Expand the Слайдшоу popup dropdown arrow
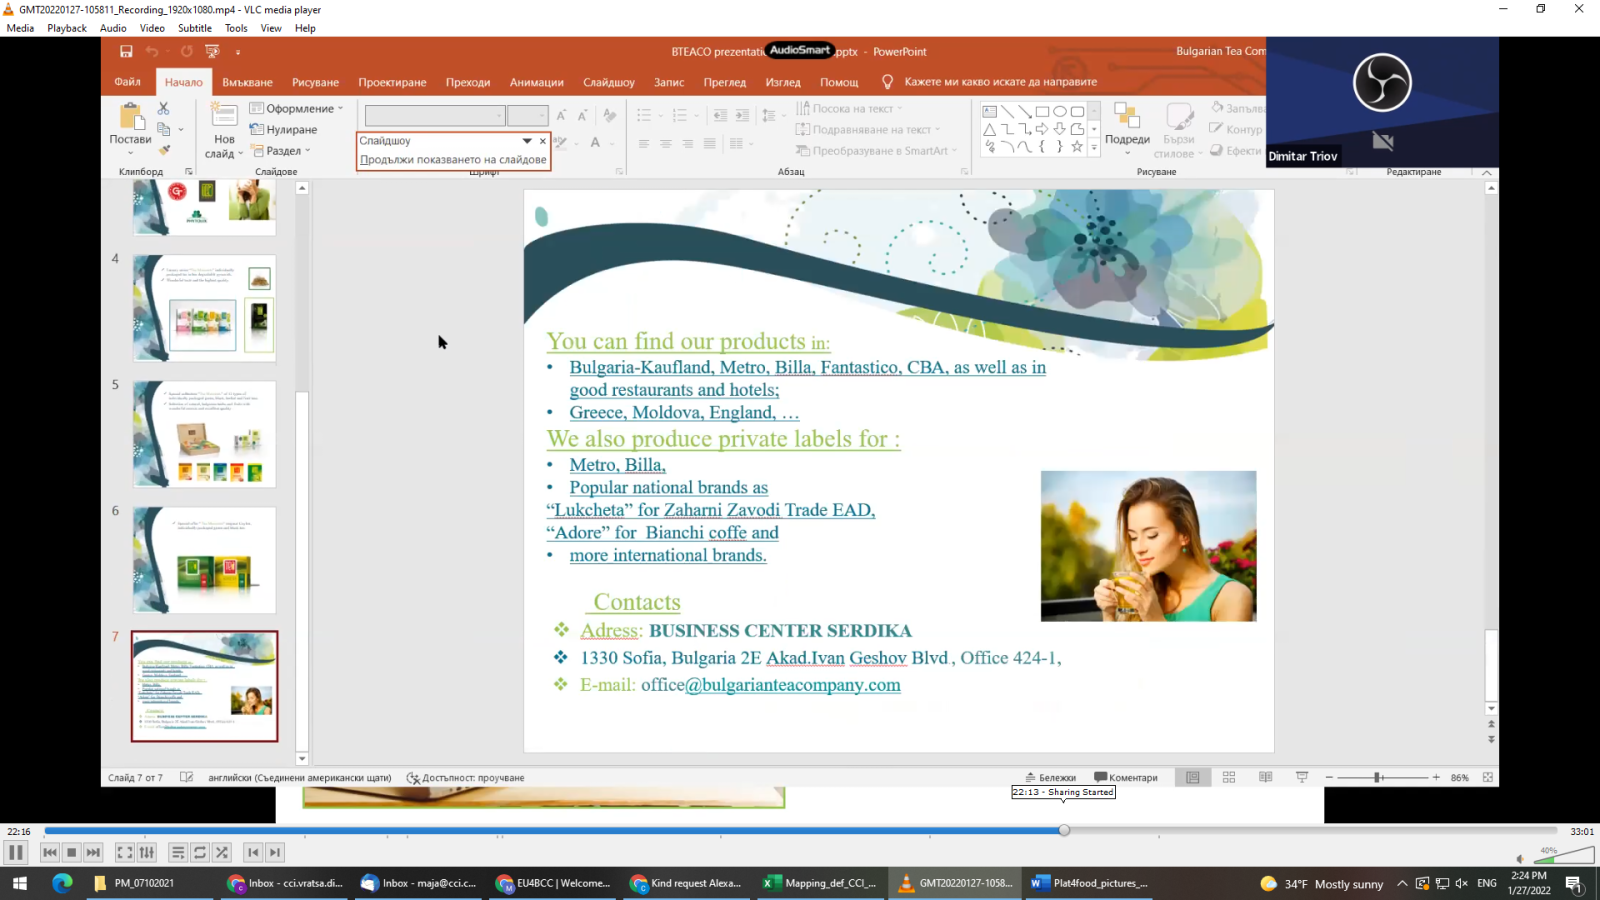This screenshot has width=1600, height=900. (527, 141)
